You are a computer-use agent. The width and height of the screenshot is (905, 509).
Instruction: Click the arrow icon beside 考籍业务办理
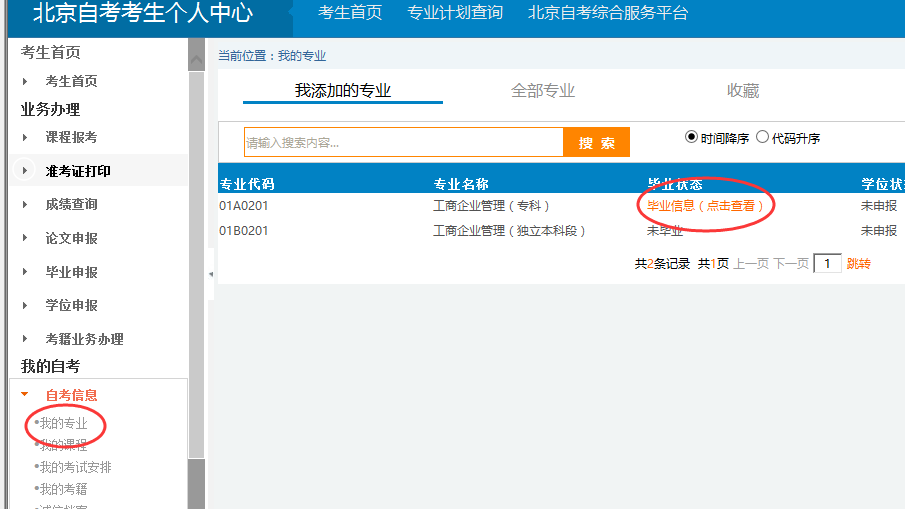click(25, 339)
